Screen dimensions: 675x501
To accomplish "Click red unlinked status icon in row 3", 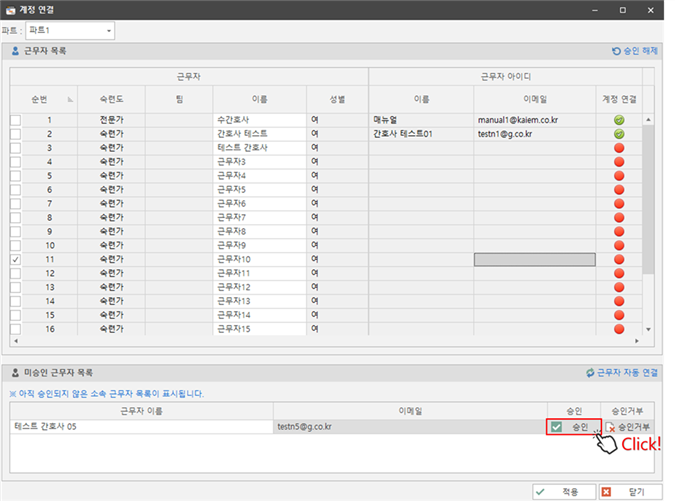I will click(619, 147).
